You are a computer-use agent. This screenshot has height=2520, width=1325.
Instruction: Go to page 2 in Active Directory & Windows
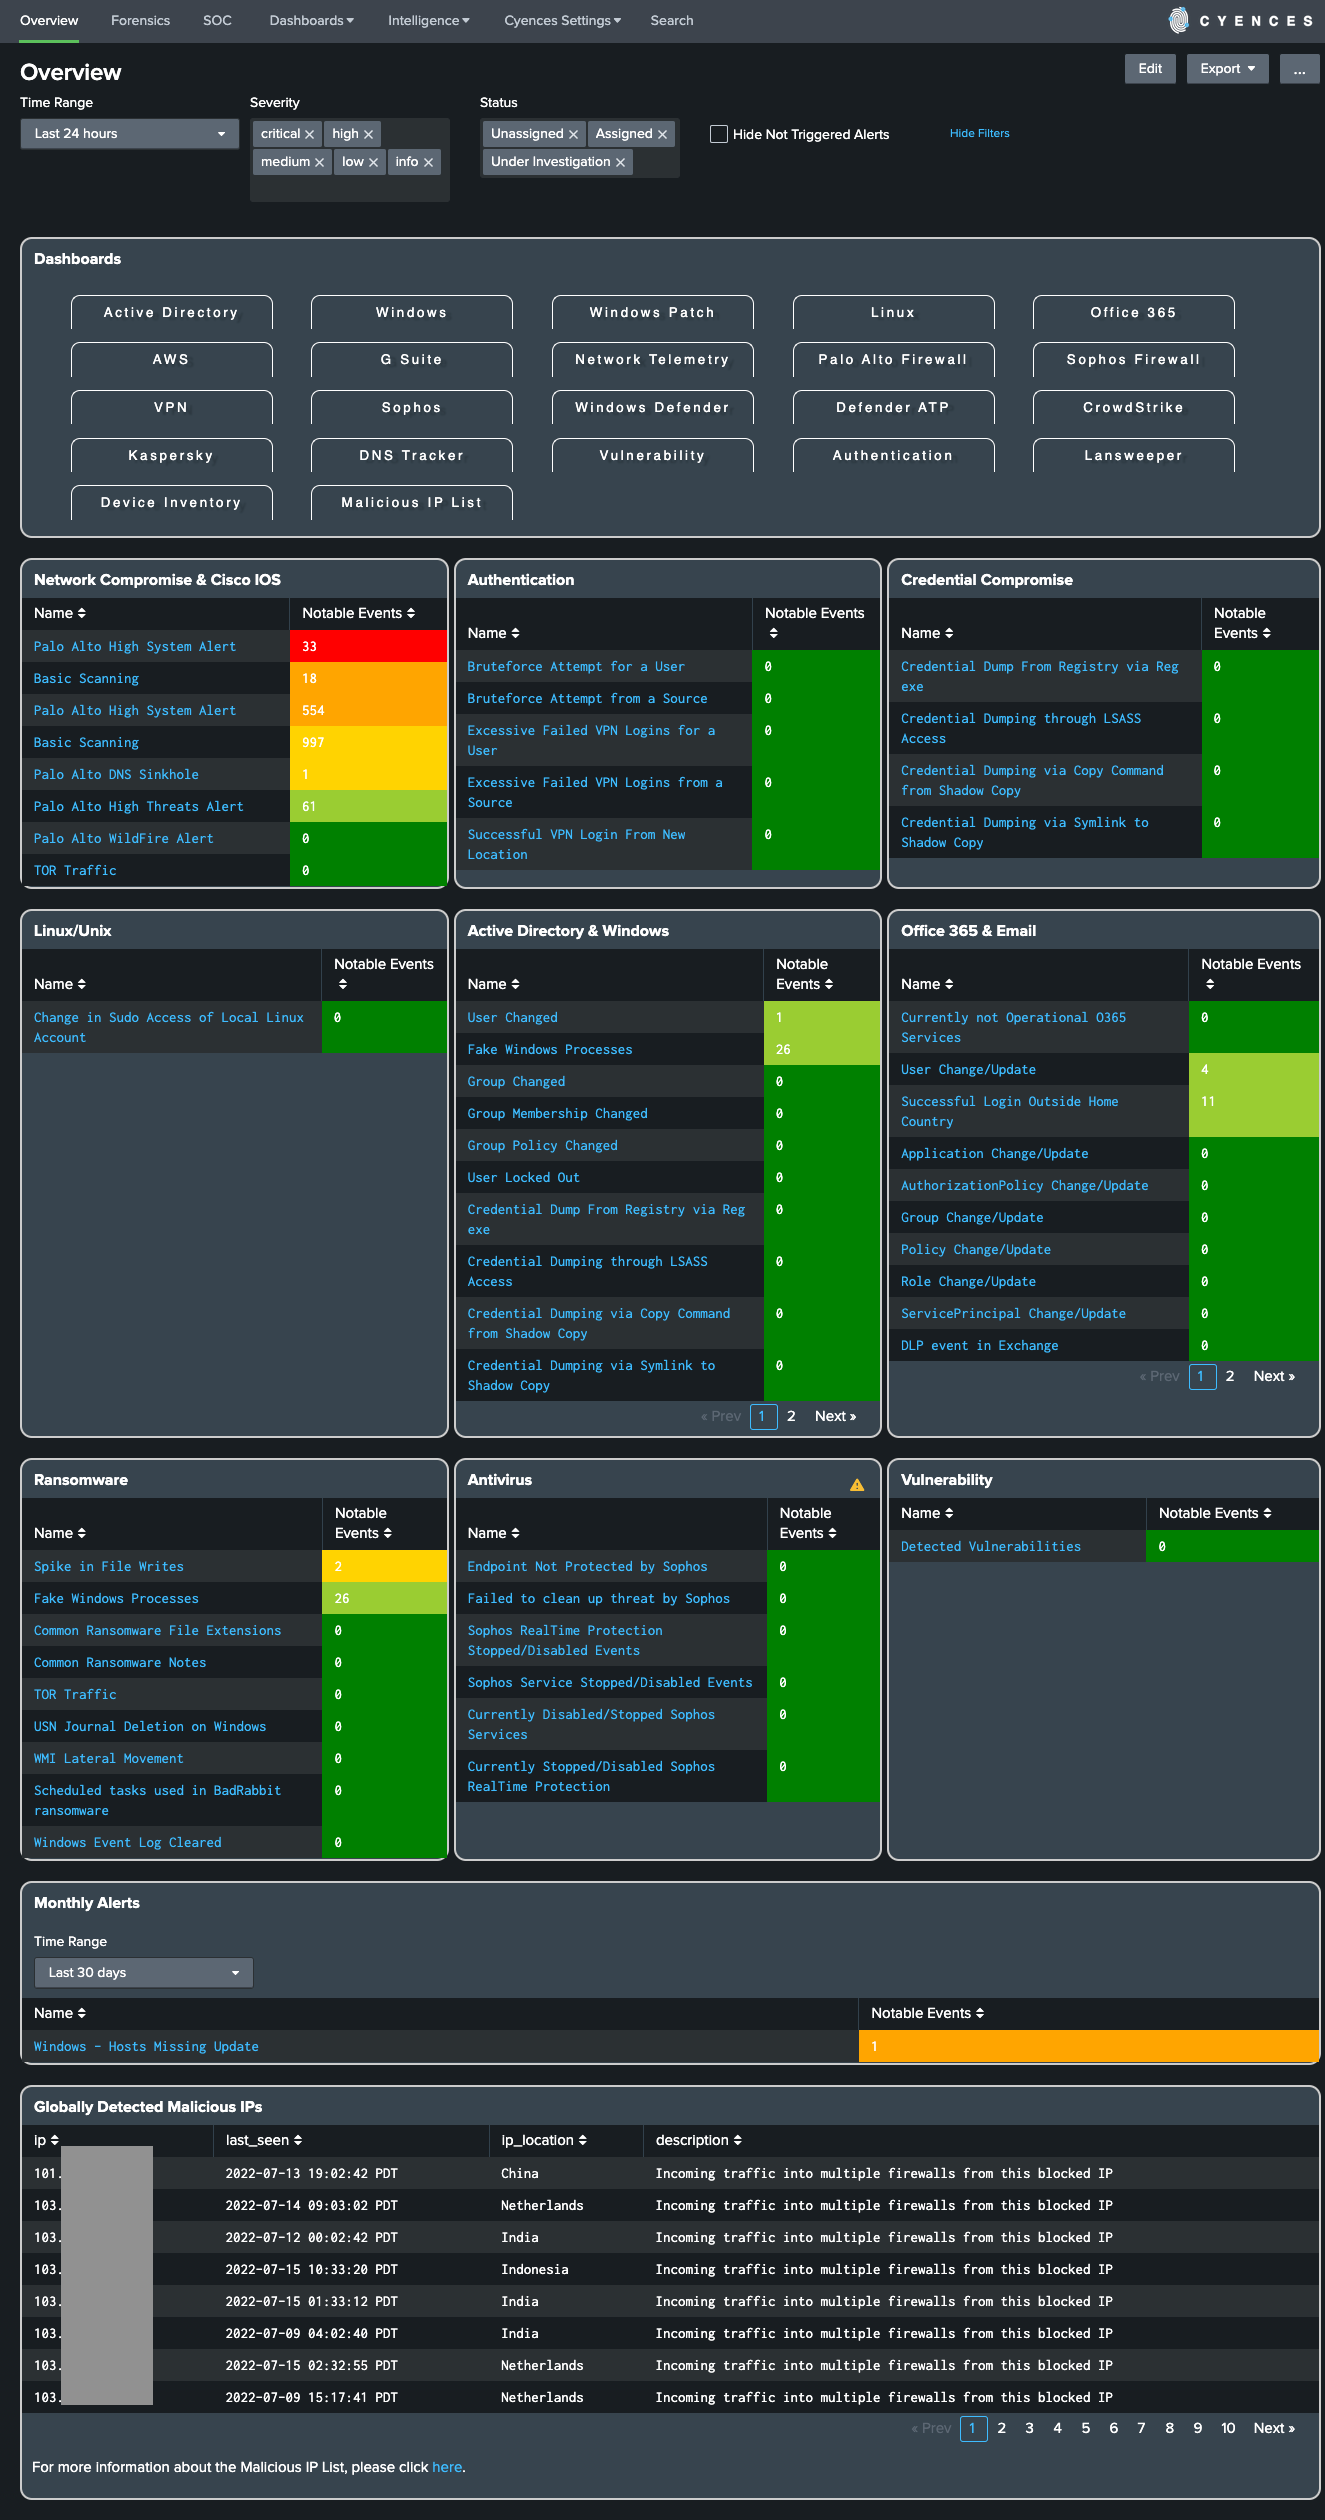[791, 1416]
